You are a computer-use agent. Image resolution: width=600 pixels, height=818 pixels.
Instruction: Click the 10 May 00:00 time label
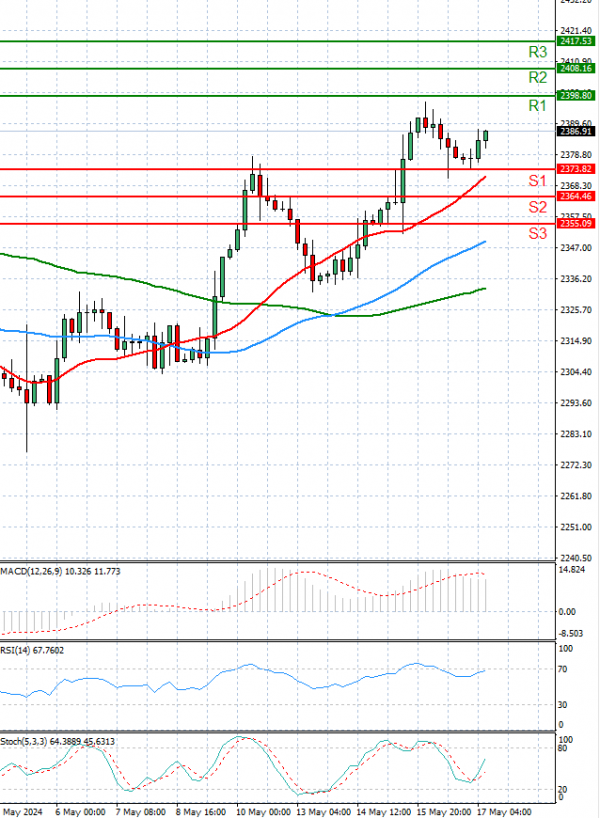[x=264, y=812]
